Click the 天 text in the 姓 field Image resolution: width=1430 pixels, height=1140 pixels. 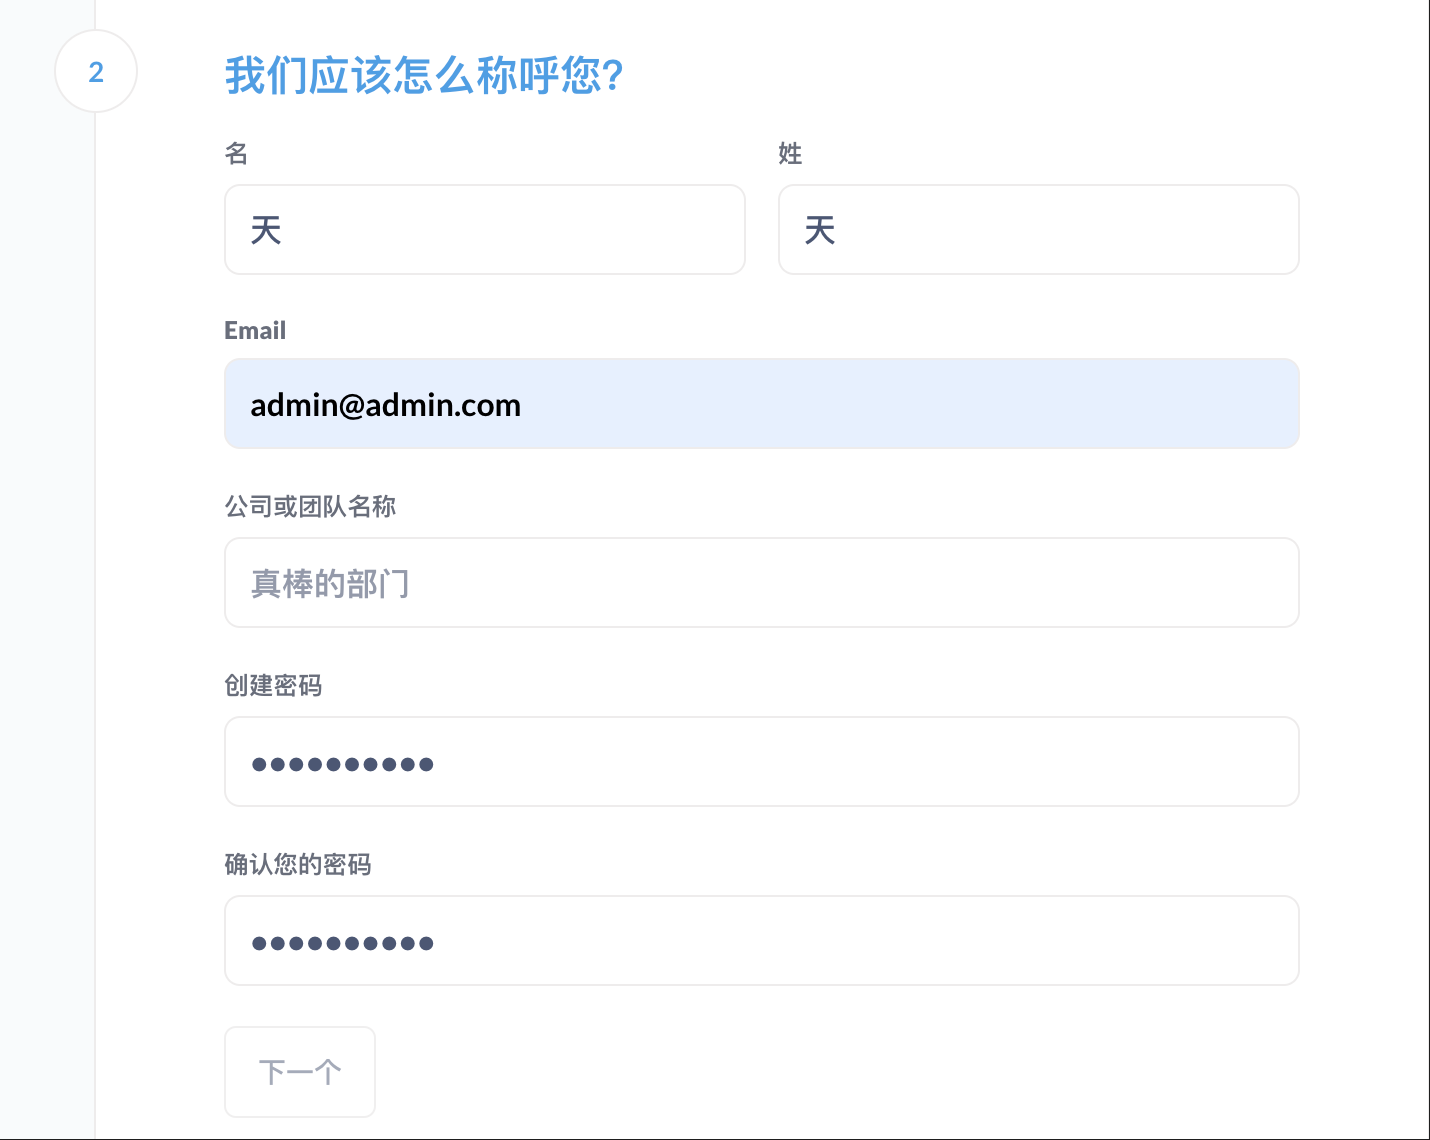(820, 231)
